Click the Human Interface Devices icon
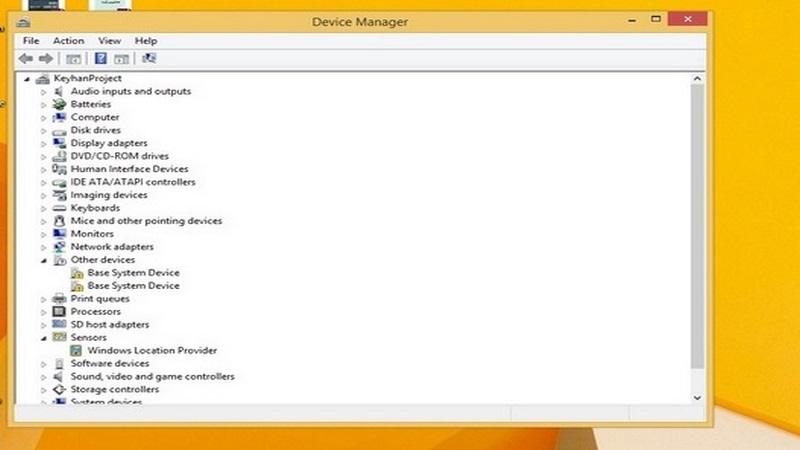 [59, 169]
